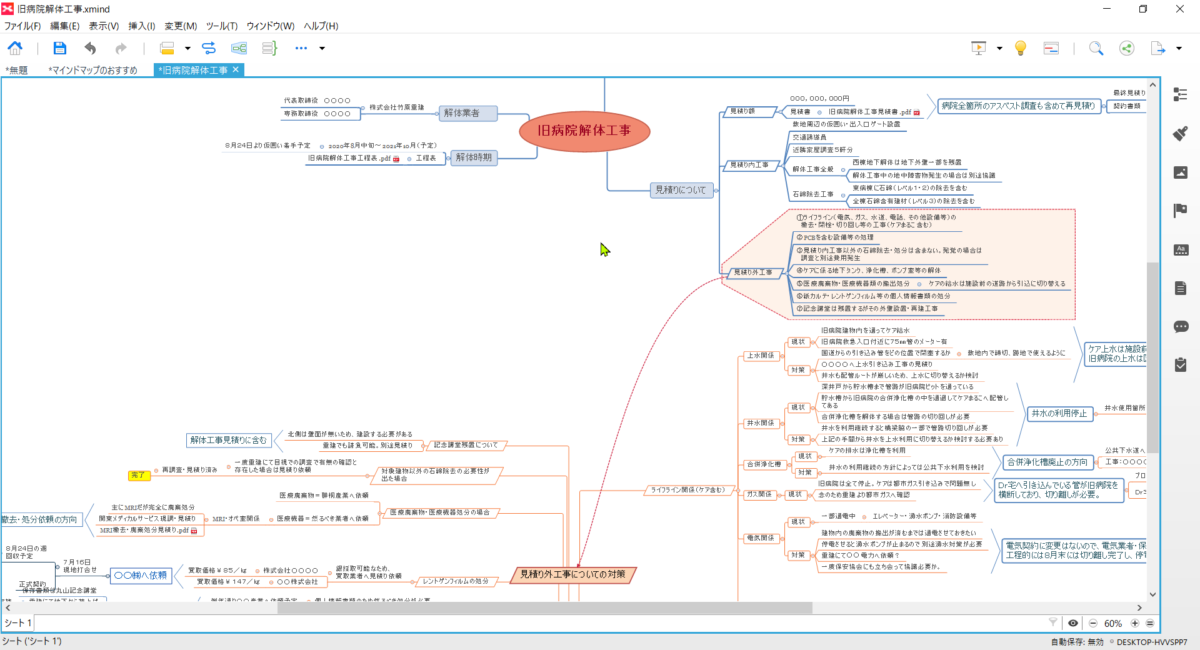Viewport: 1200px width, 650px height.
Task: Select the 解体工事見積りに含む topic
Action: point(228,439)
